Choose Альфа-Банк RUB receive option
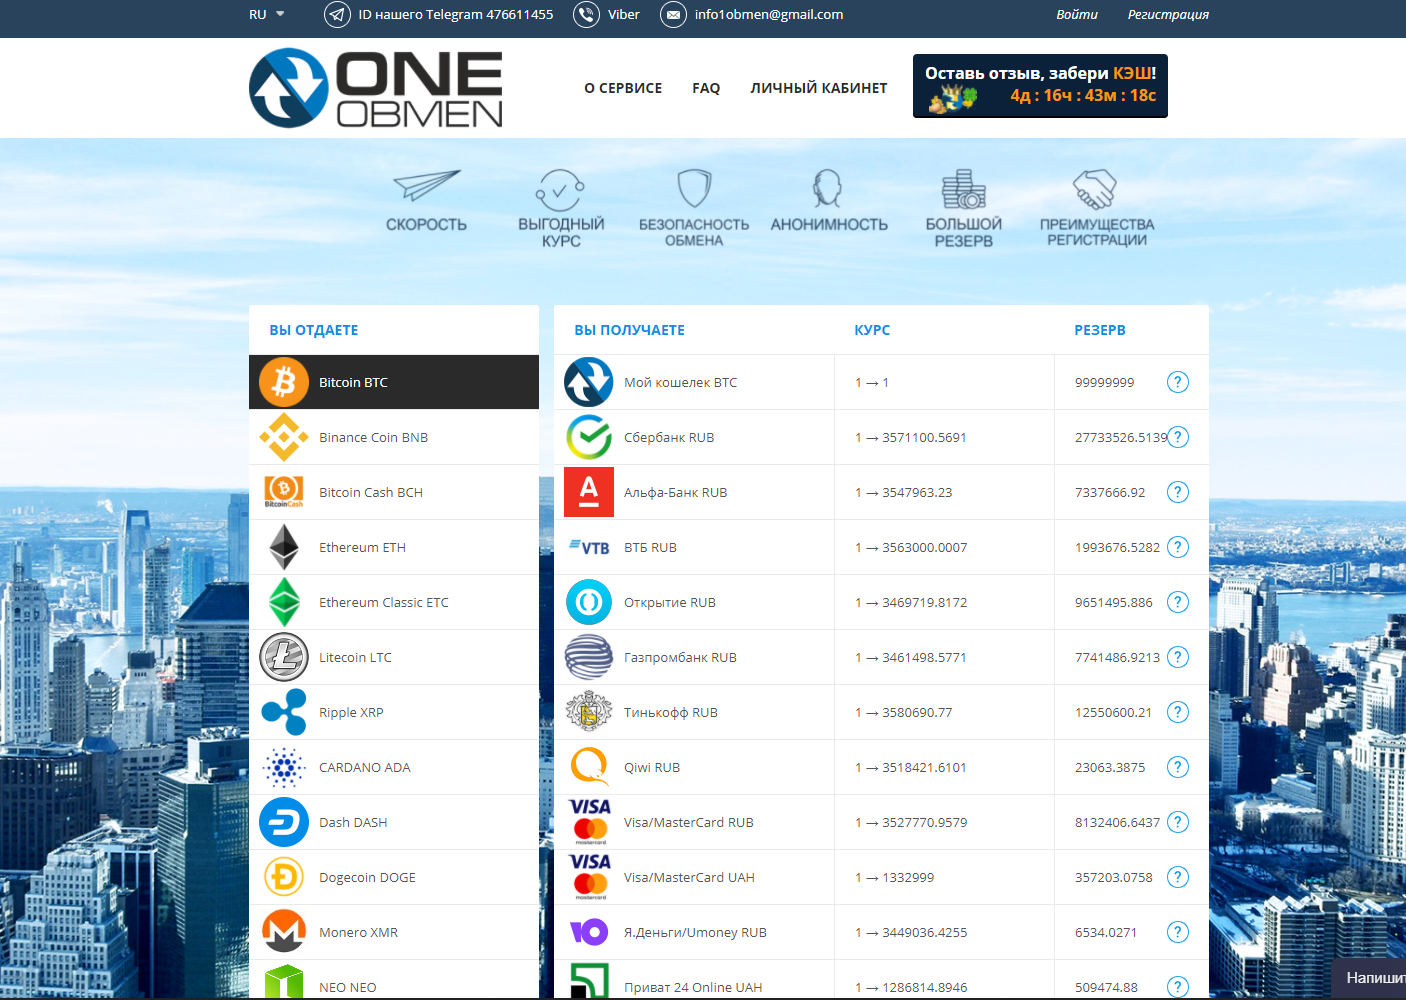 [694, 492]
